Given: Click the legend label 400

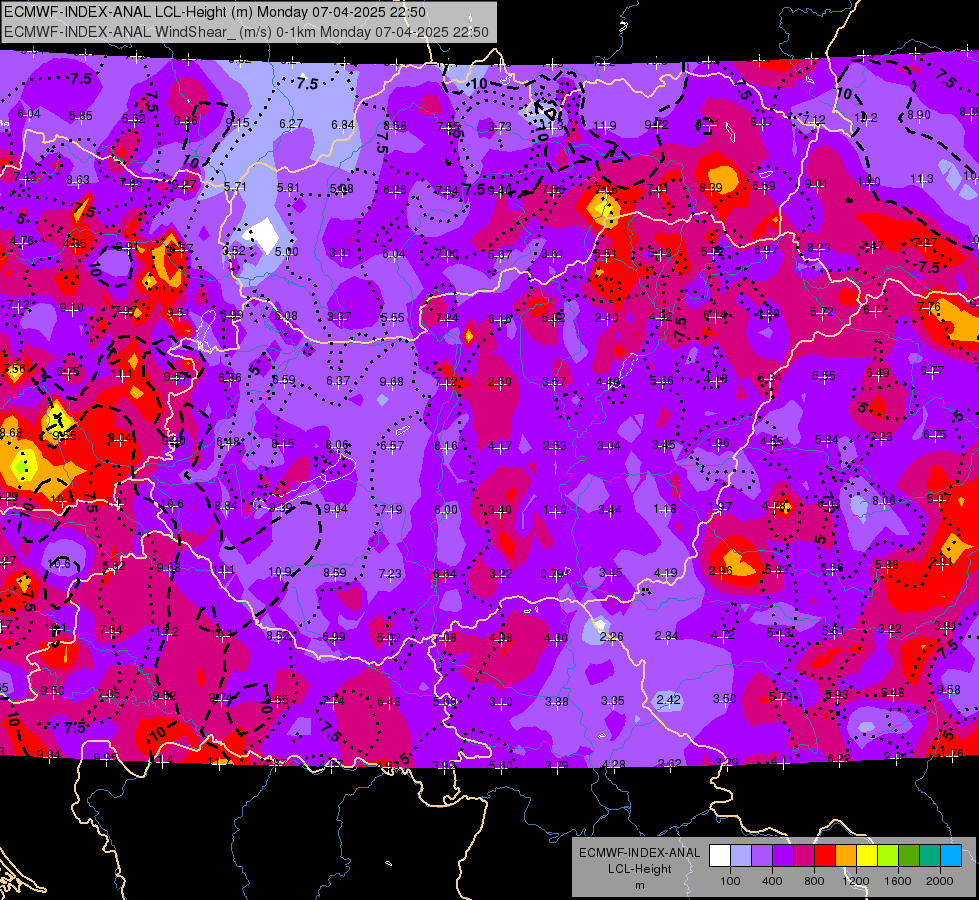Looking at the screenshot, I should coord(772,881).
